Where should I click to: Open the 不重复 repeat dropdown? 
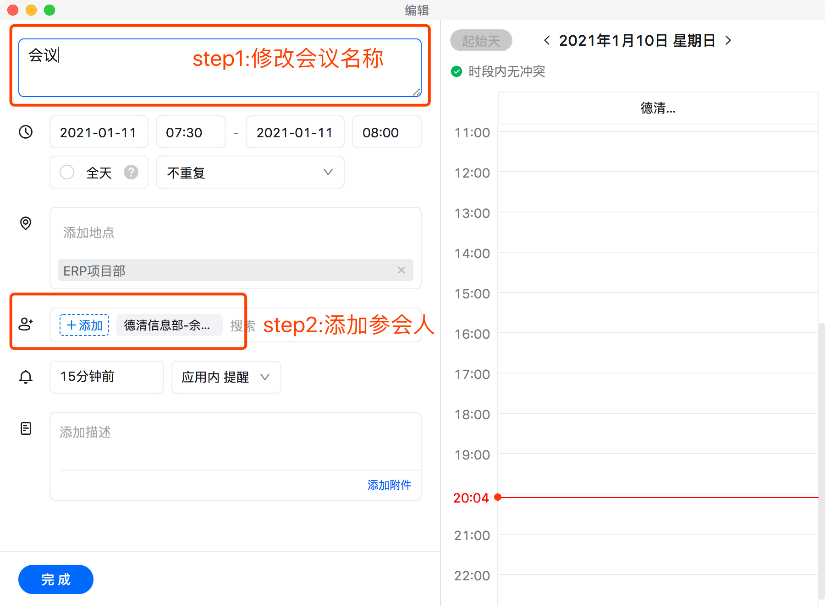[250, 172]
